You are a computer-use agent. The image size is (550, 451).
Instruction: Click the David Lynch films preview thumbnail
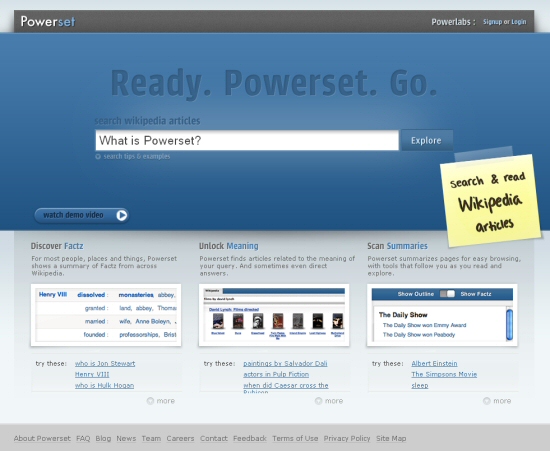pyautogui.click(x=274, y=315)
